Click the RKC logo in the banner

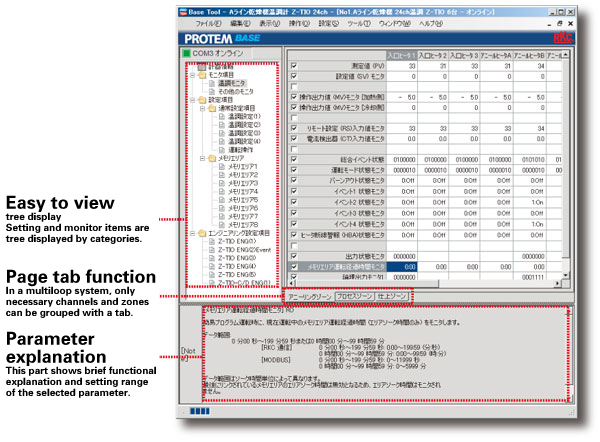click(x=563, y=38)
